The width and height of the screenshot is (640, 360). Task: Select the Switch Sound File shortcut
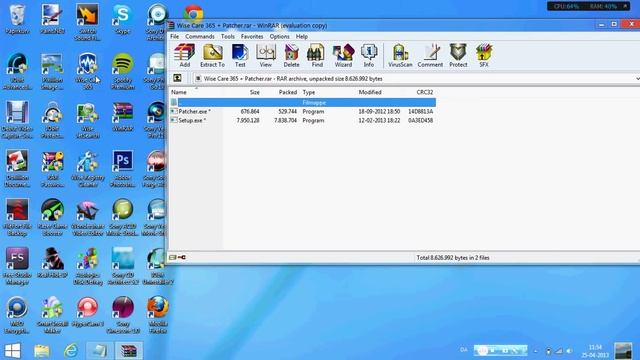coord(87,22)
